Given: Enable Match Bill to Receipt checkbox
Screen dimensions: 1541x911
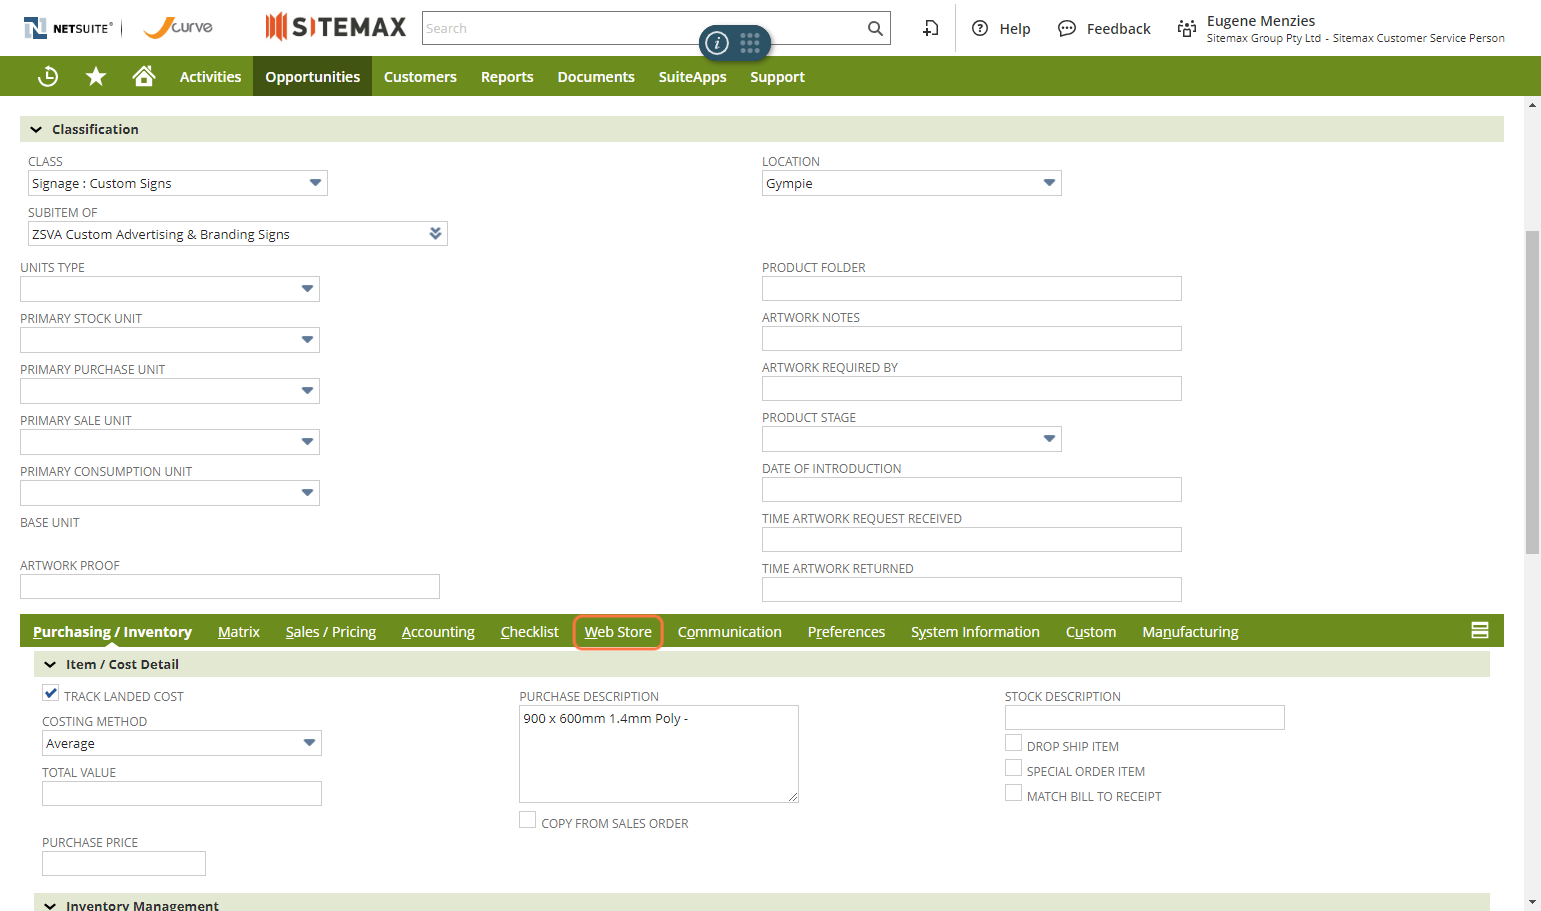Looking at the screenshot, I should point(1014,793).
